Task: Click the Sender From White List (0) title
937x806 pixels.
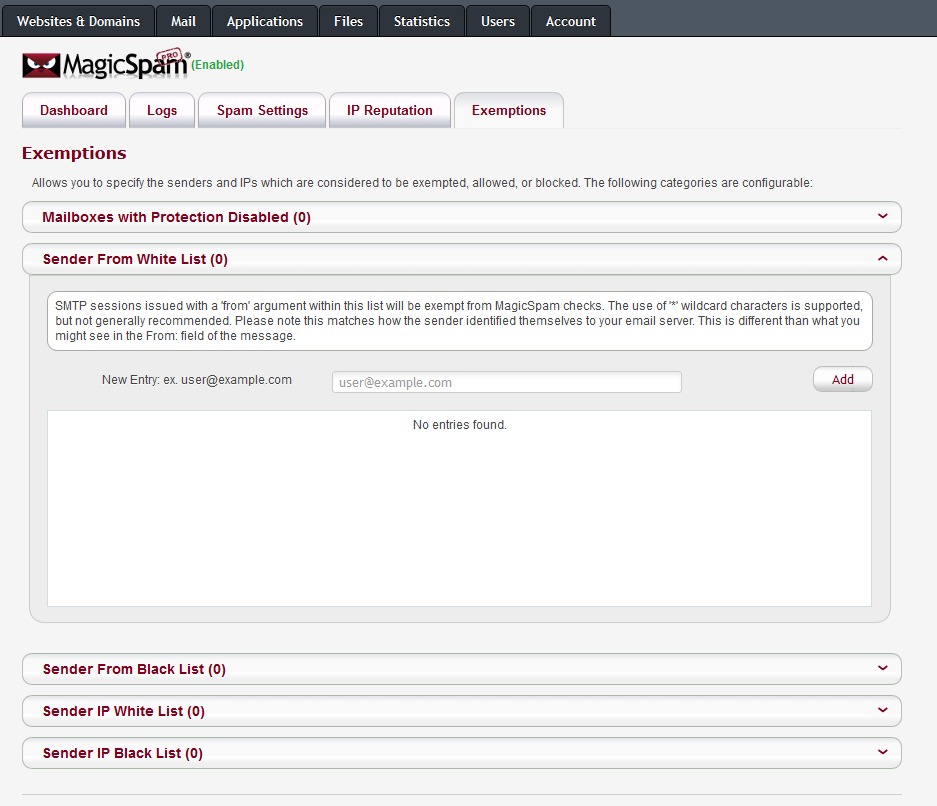Action: pos(135,259)
